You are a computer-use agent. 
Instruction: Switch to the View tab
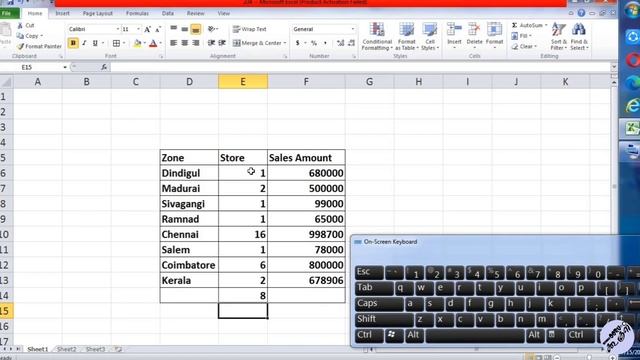point(224,13)
